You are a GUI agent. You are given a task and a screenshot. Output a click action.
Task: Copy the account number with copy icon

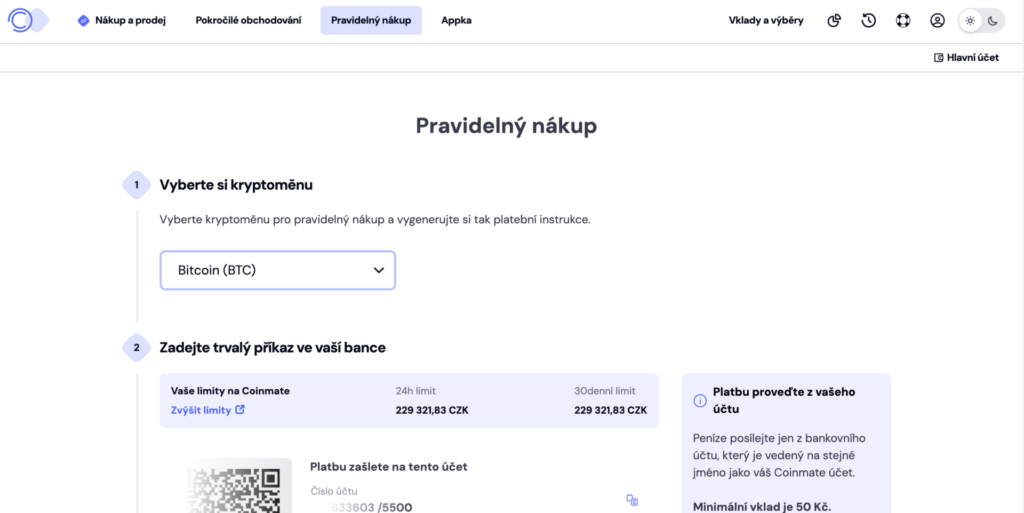pos(632,500)
